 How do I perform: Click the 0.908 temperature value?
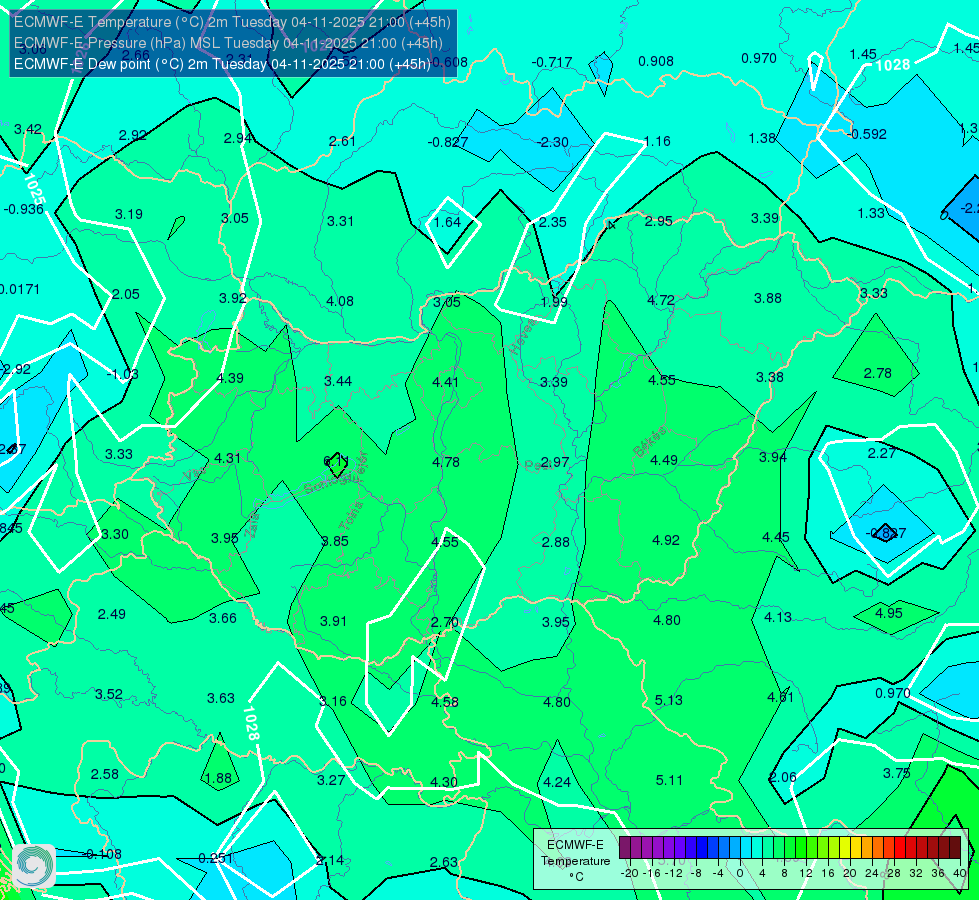656,61
